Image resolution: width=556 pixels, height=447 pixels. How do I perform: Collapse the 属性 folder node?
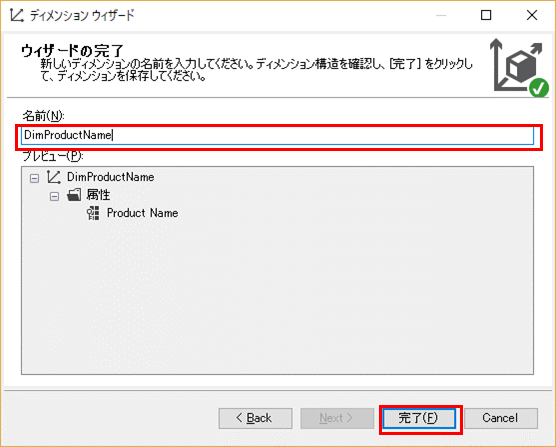[x=54, y=196]
